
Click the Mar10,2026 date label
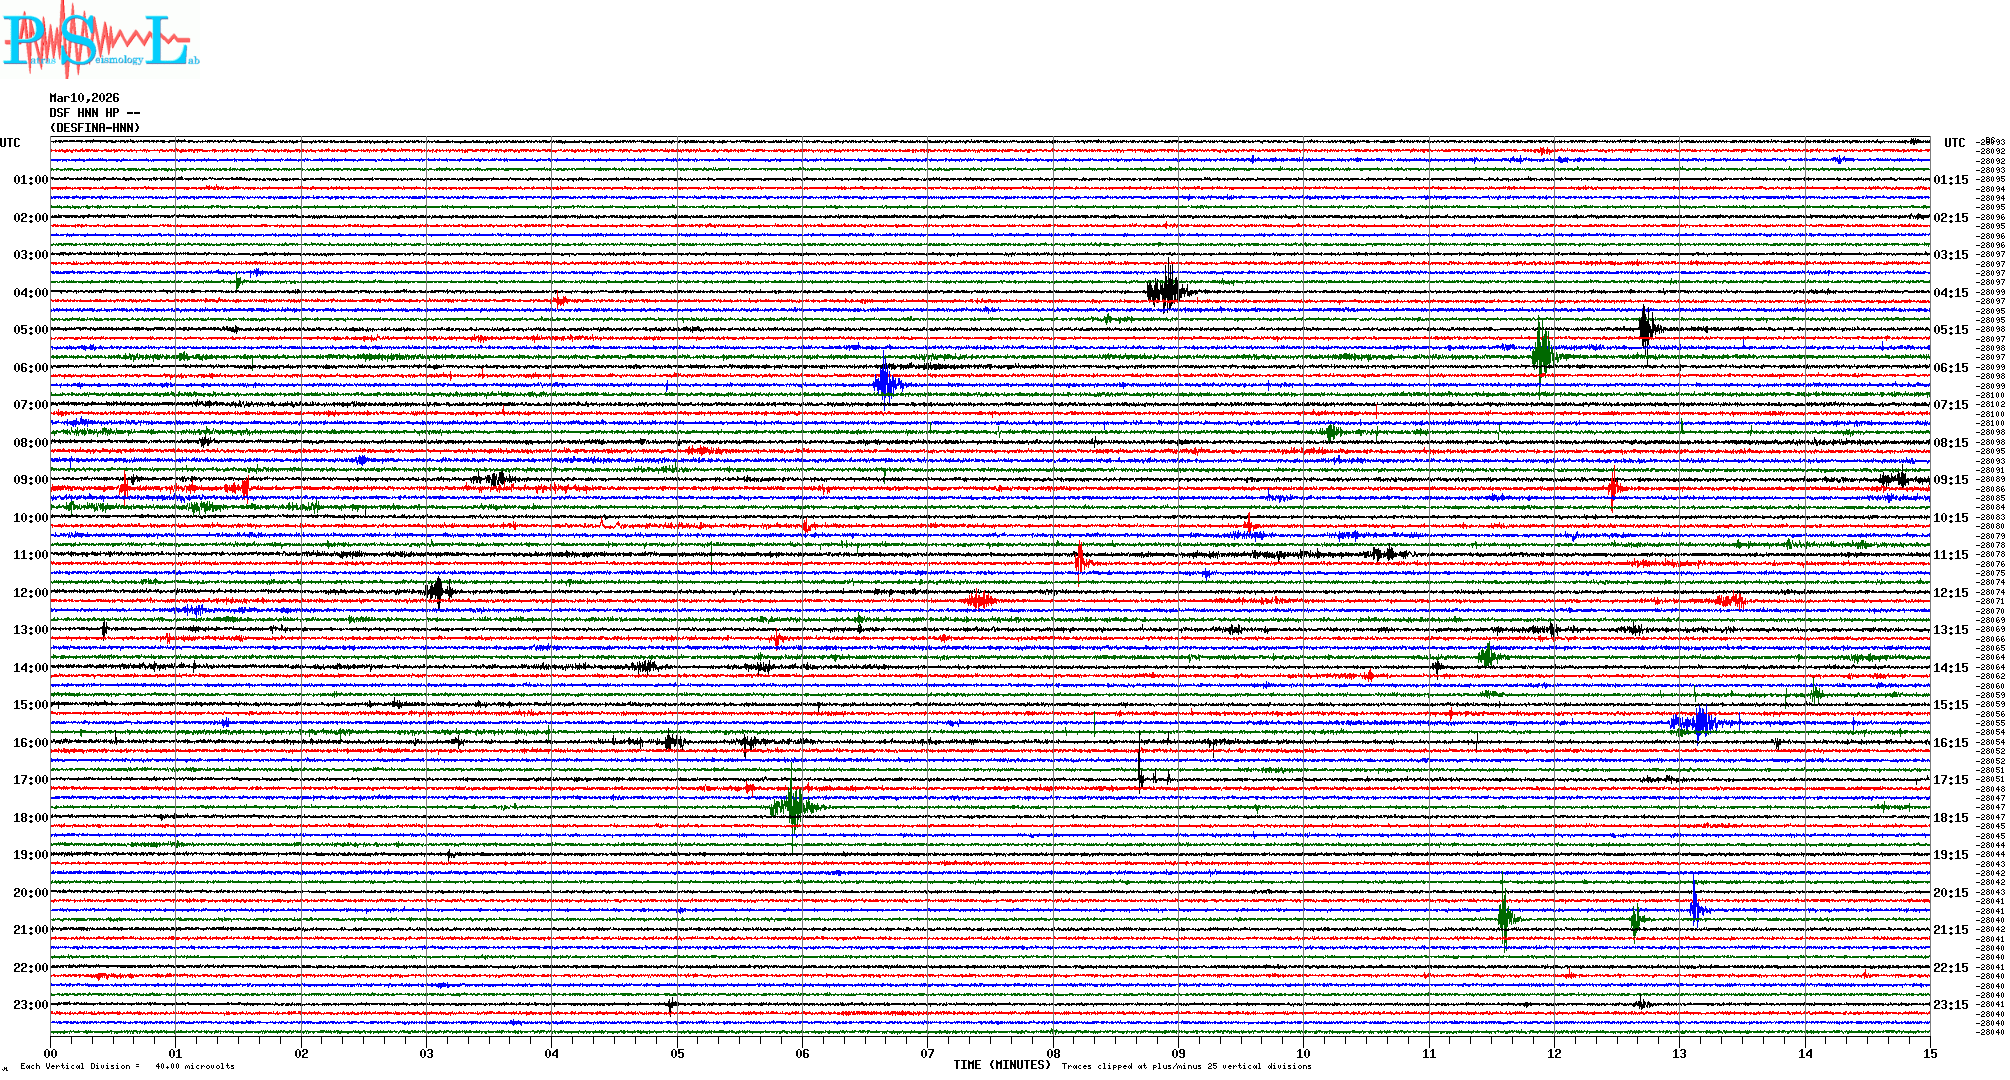tap(84, 98)
